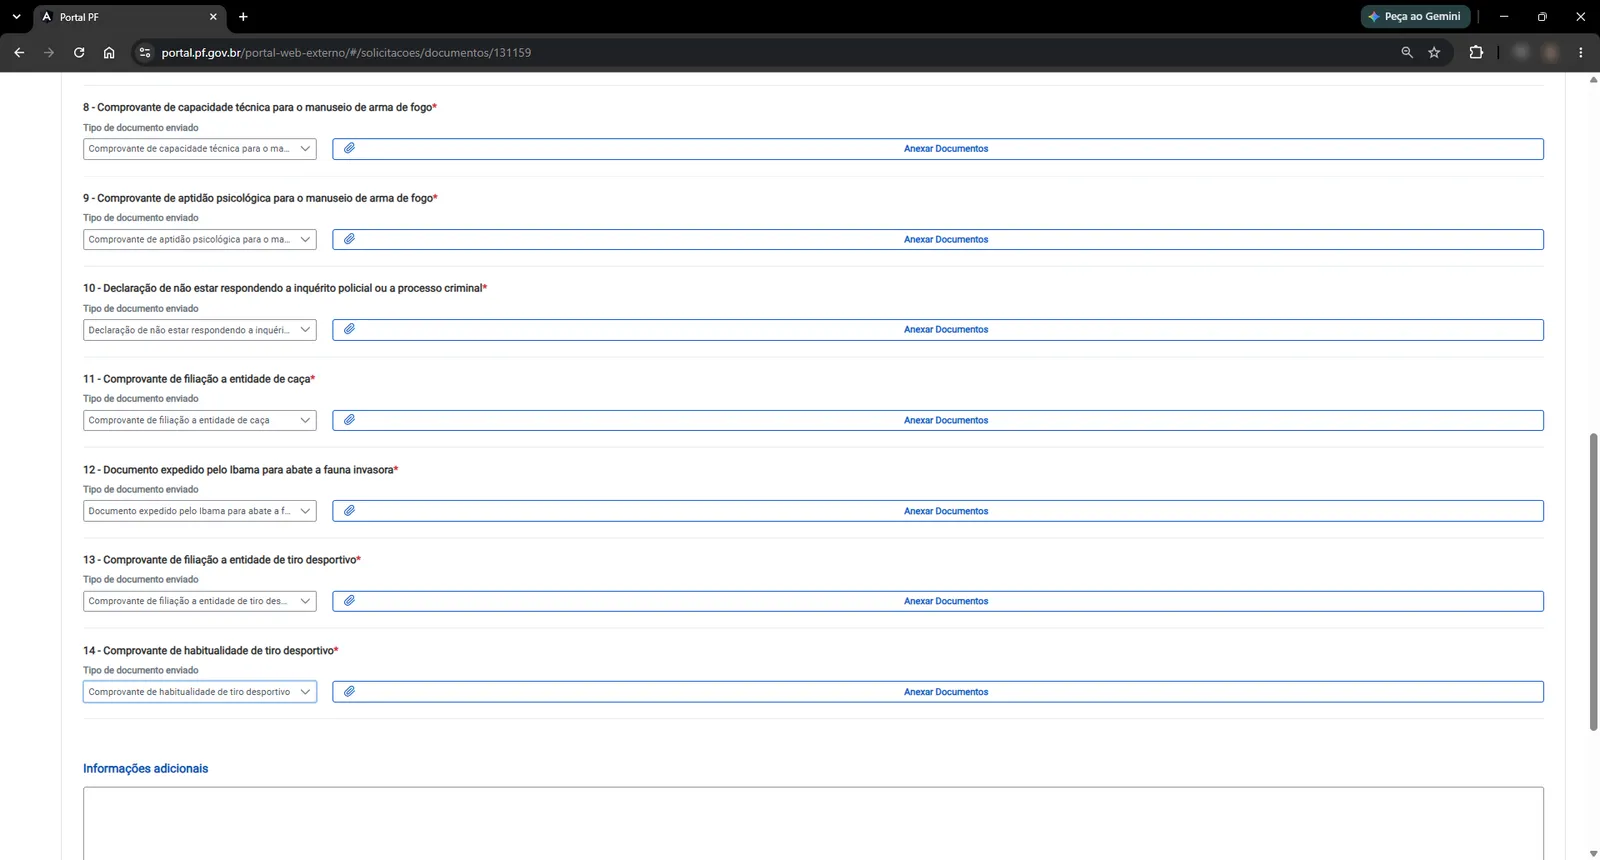
Task: Focus the browser address bar URL
Action: click(x=346, y=52)
